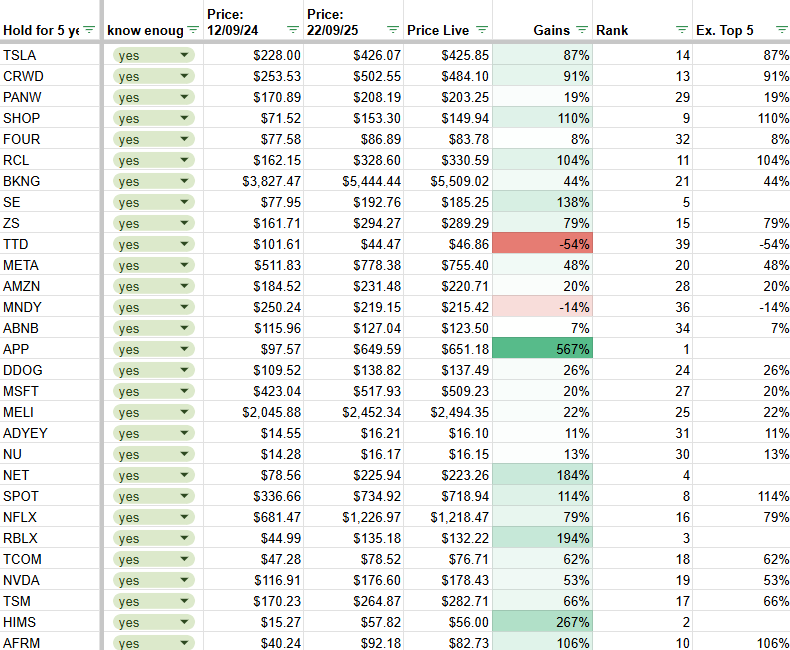Select rank 39 cell for TTD
Image resolution: width=790 pixels, height=650 pixels.
[642, 244]
